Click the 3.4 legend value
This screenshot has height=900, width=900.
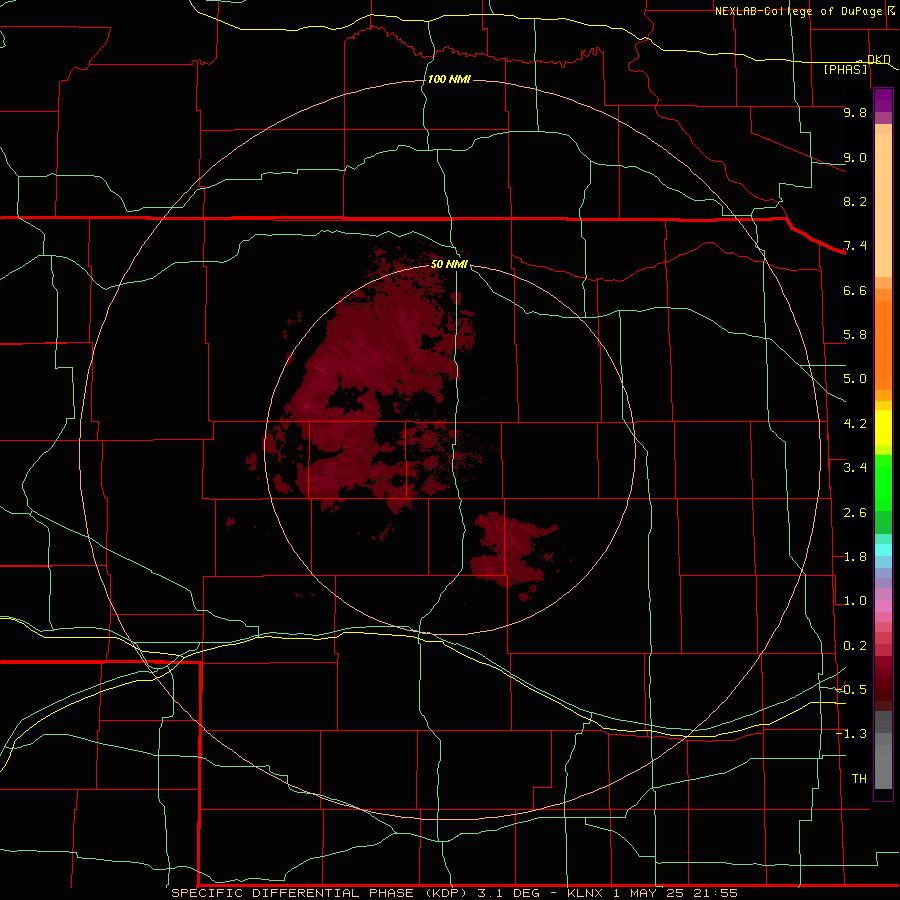(855, 468)
